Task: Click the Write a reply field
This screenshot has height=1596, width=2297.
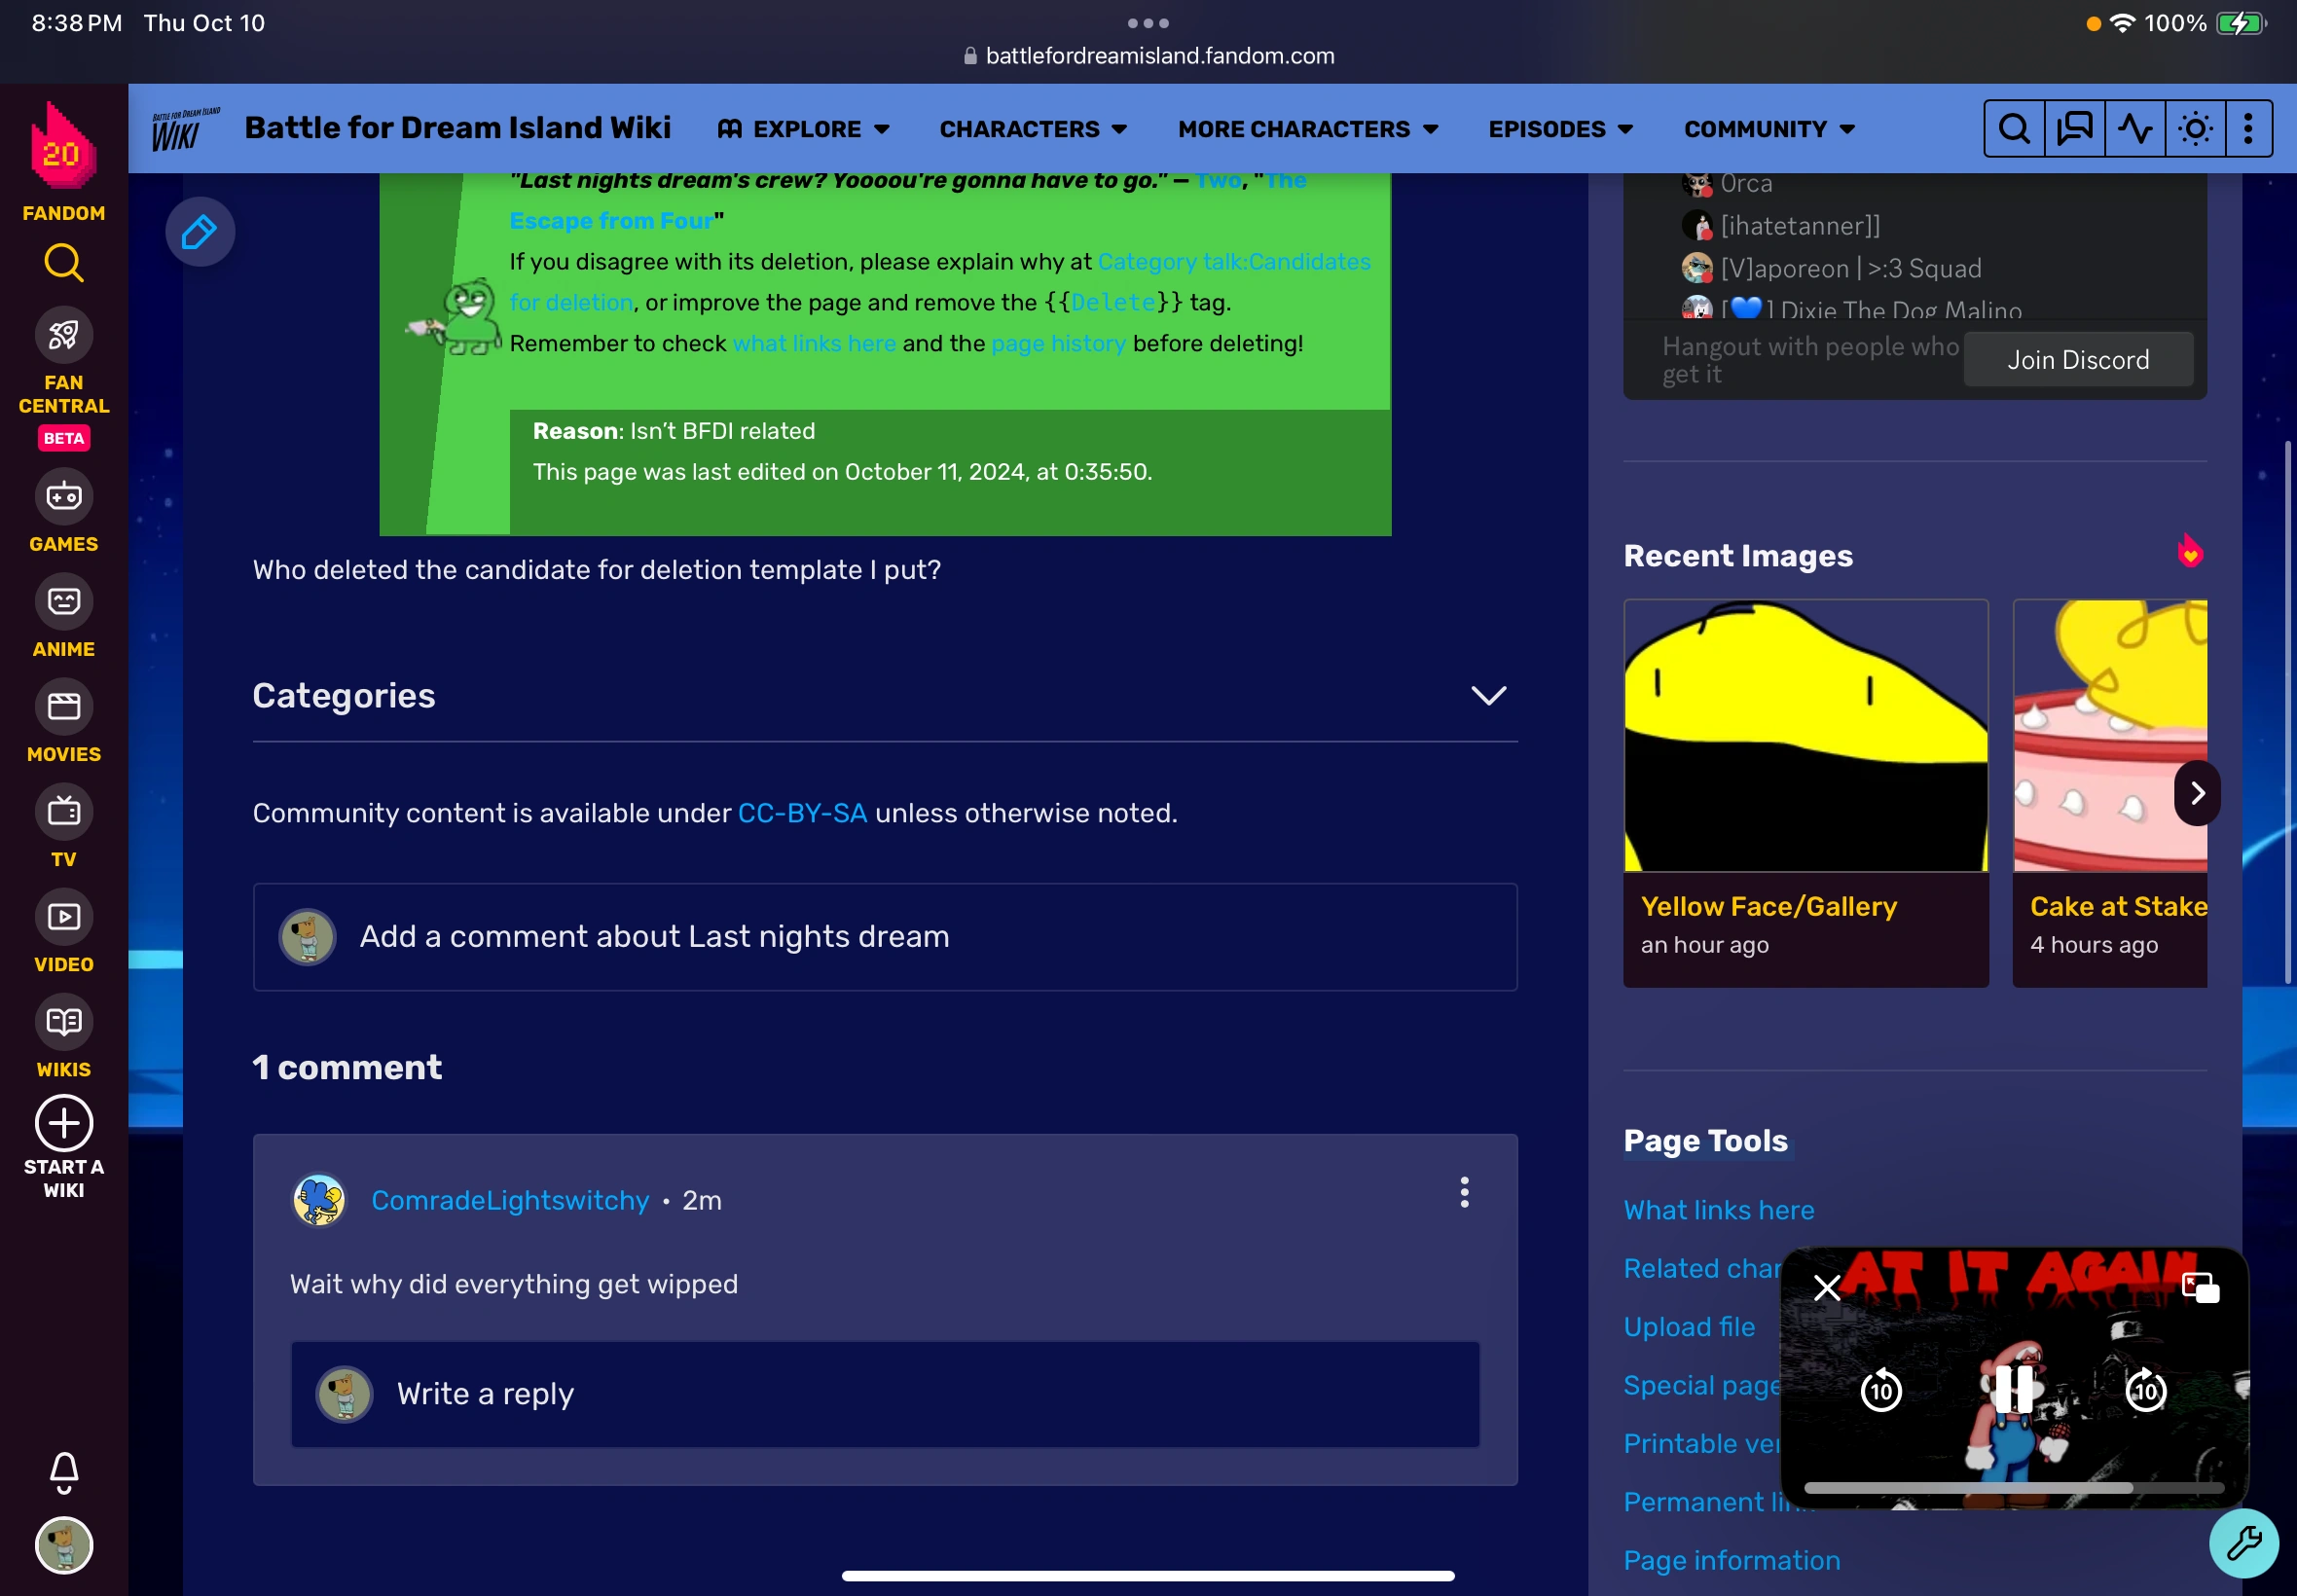Action: coord(884,1394)
